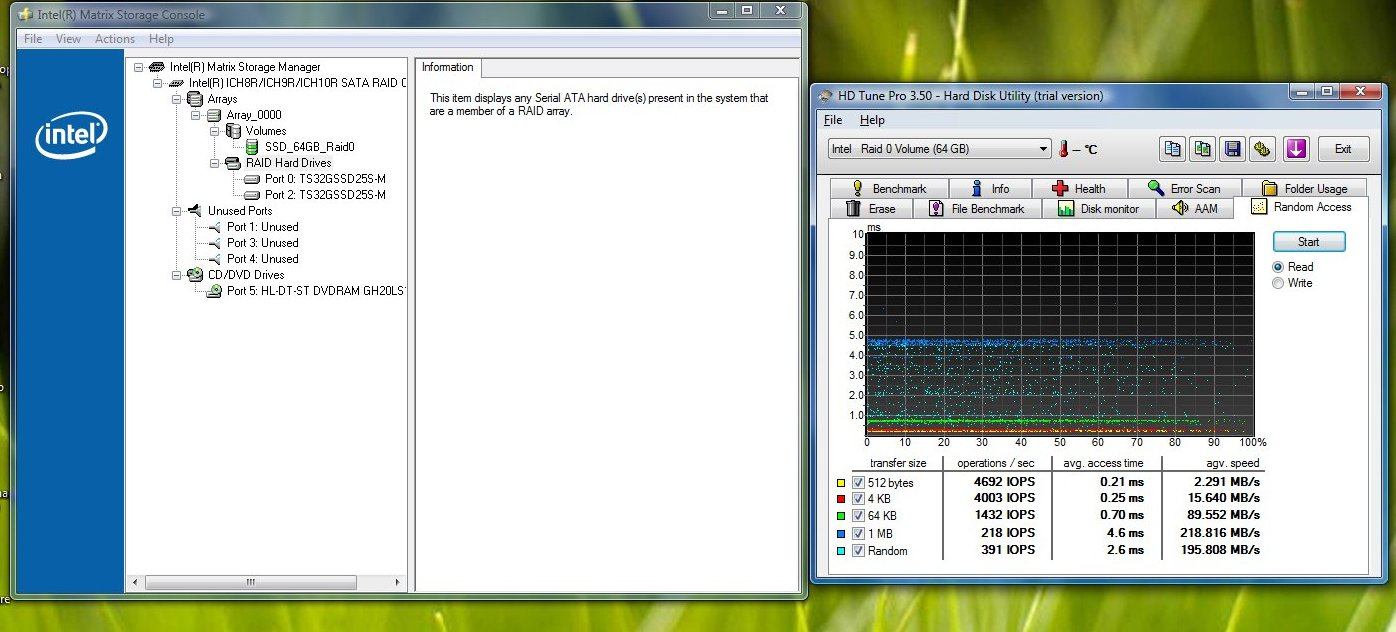The width and height of the screenshot is (1396, 632).
Task: Click the HD Tune Pro title bar app icon
Action: pos(826,96)
